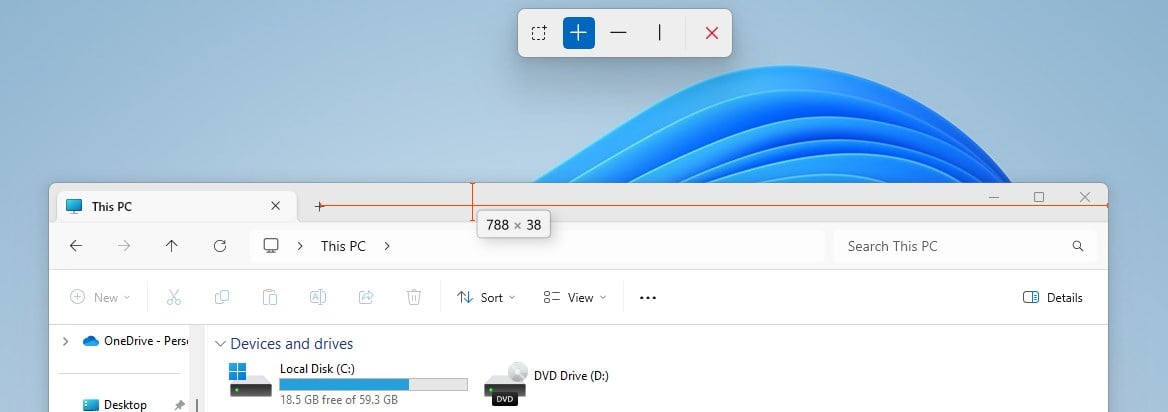
Task: Click the Share icon
Action: 366,297
